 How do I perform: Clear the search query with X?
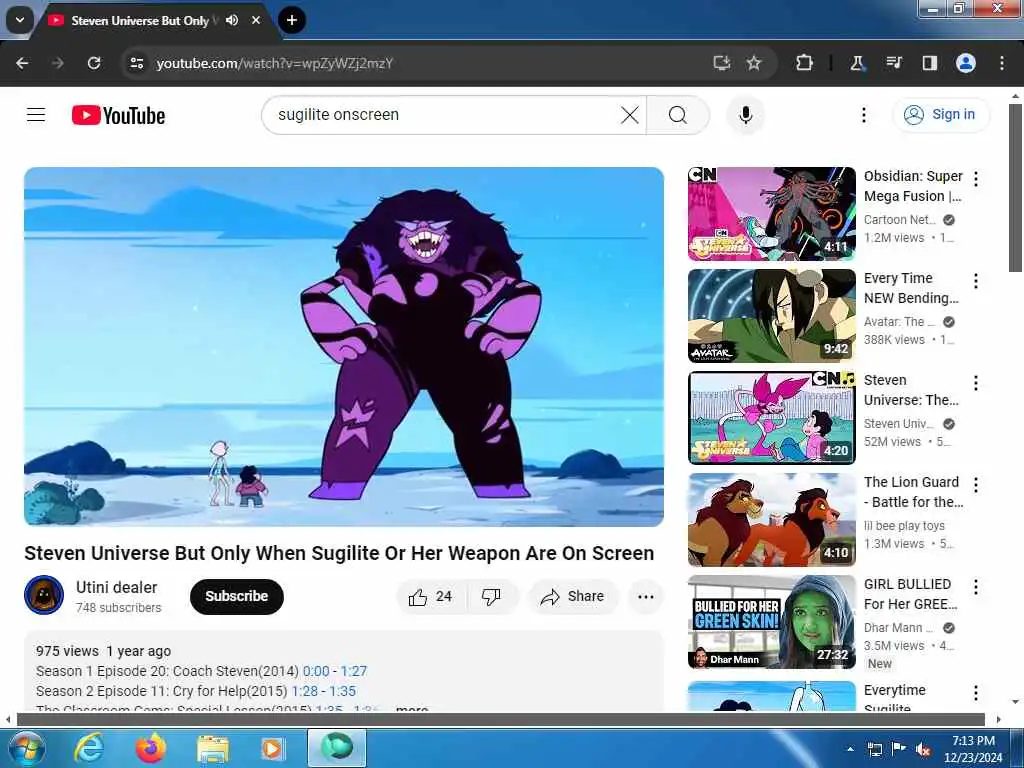pos(630,116)
